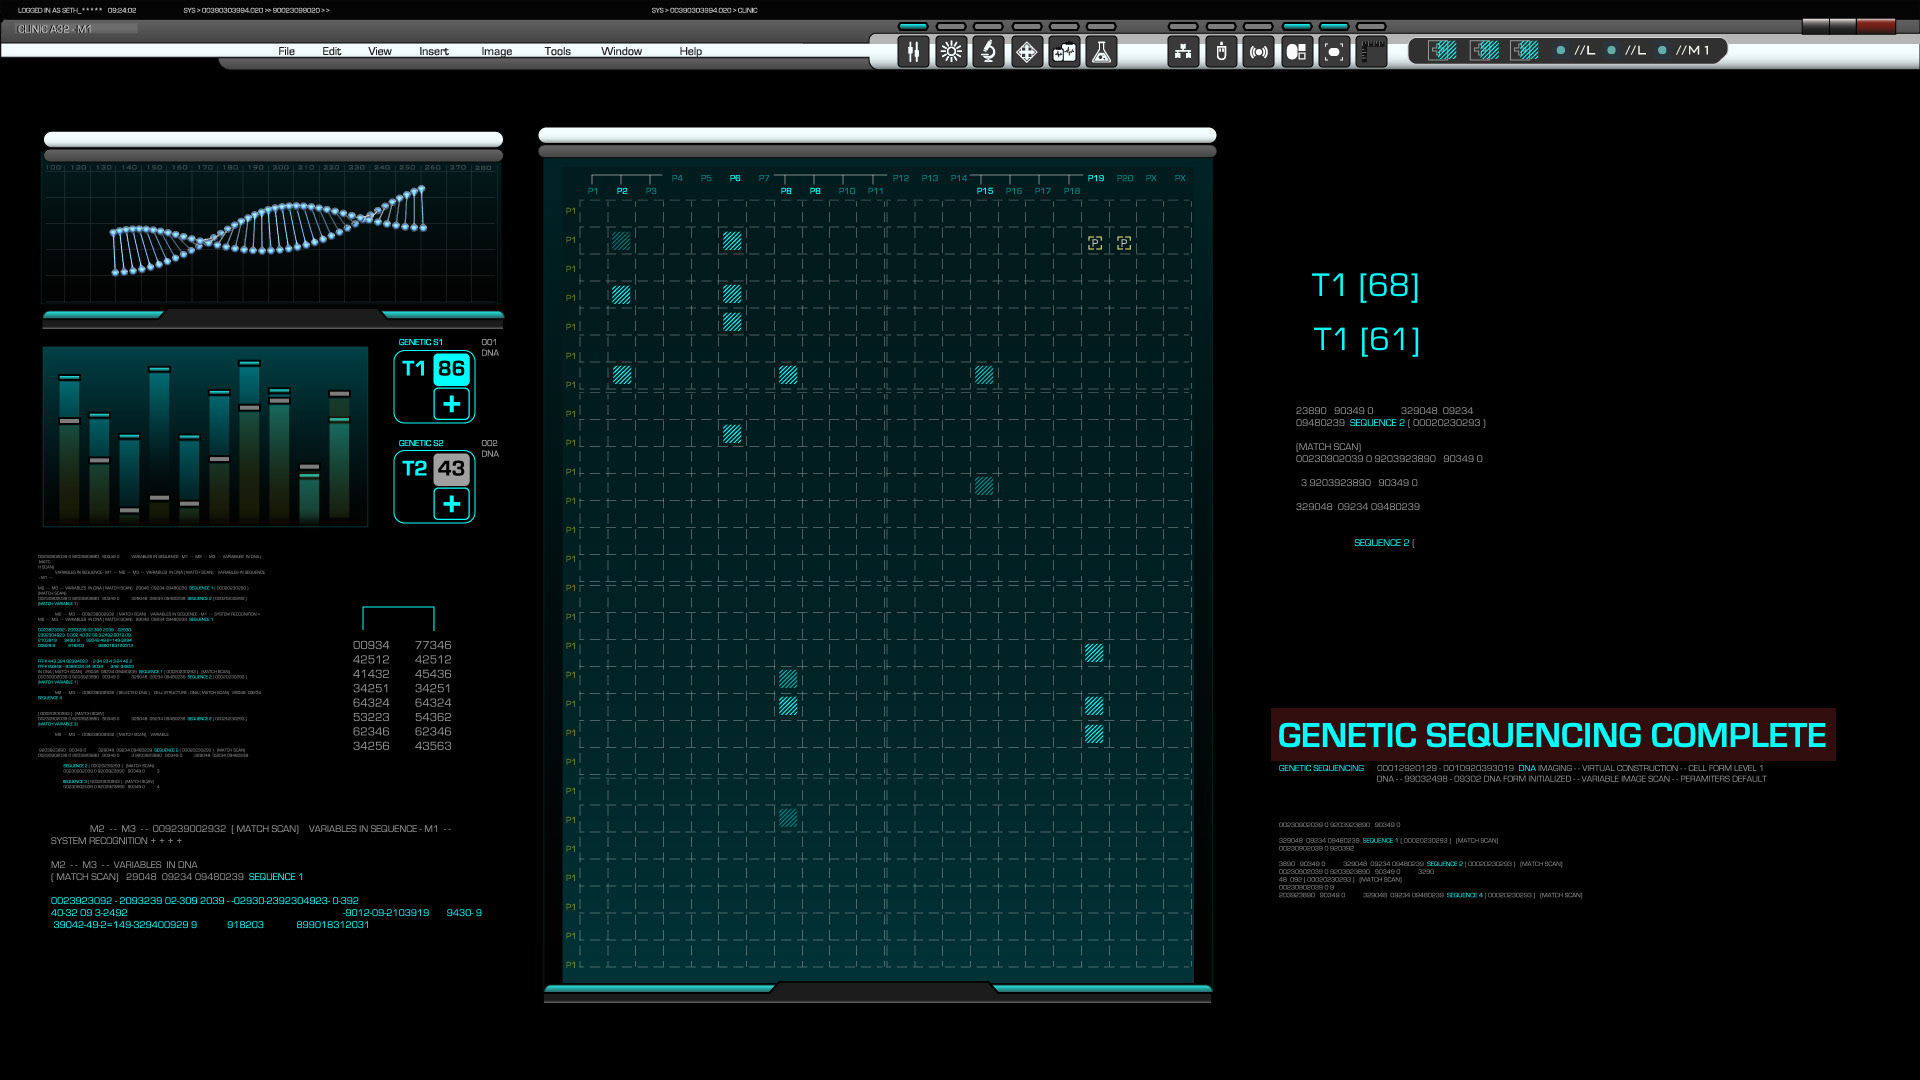Open the Image menu
The height and width of the screenshot is (1080, 1920).
tap(496, 51)
